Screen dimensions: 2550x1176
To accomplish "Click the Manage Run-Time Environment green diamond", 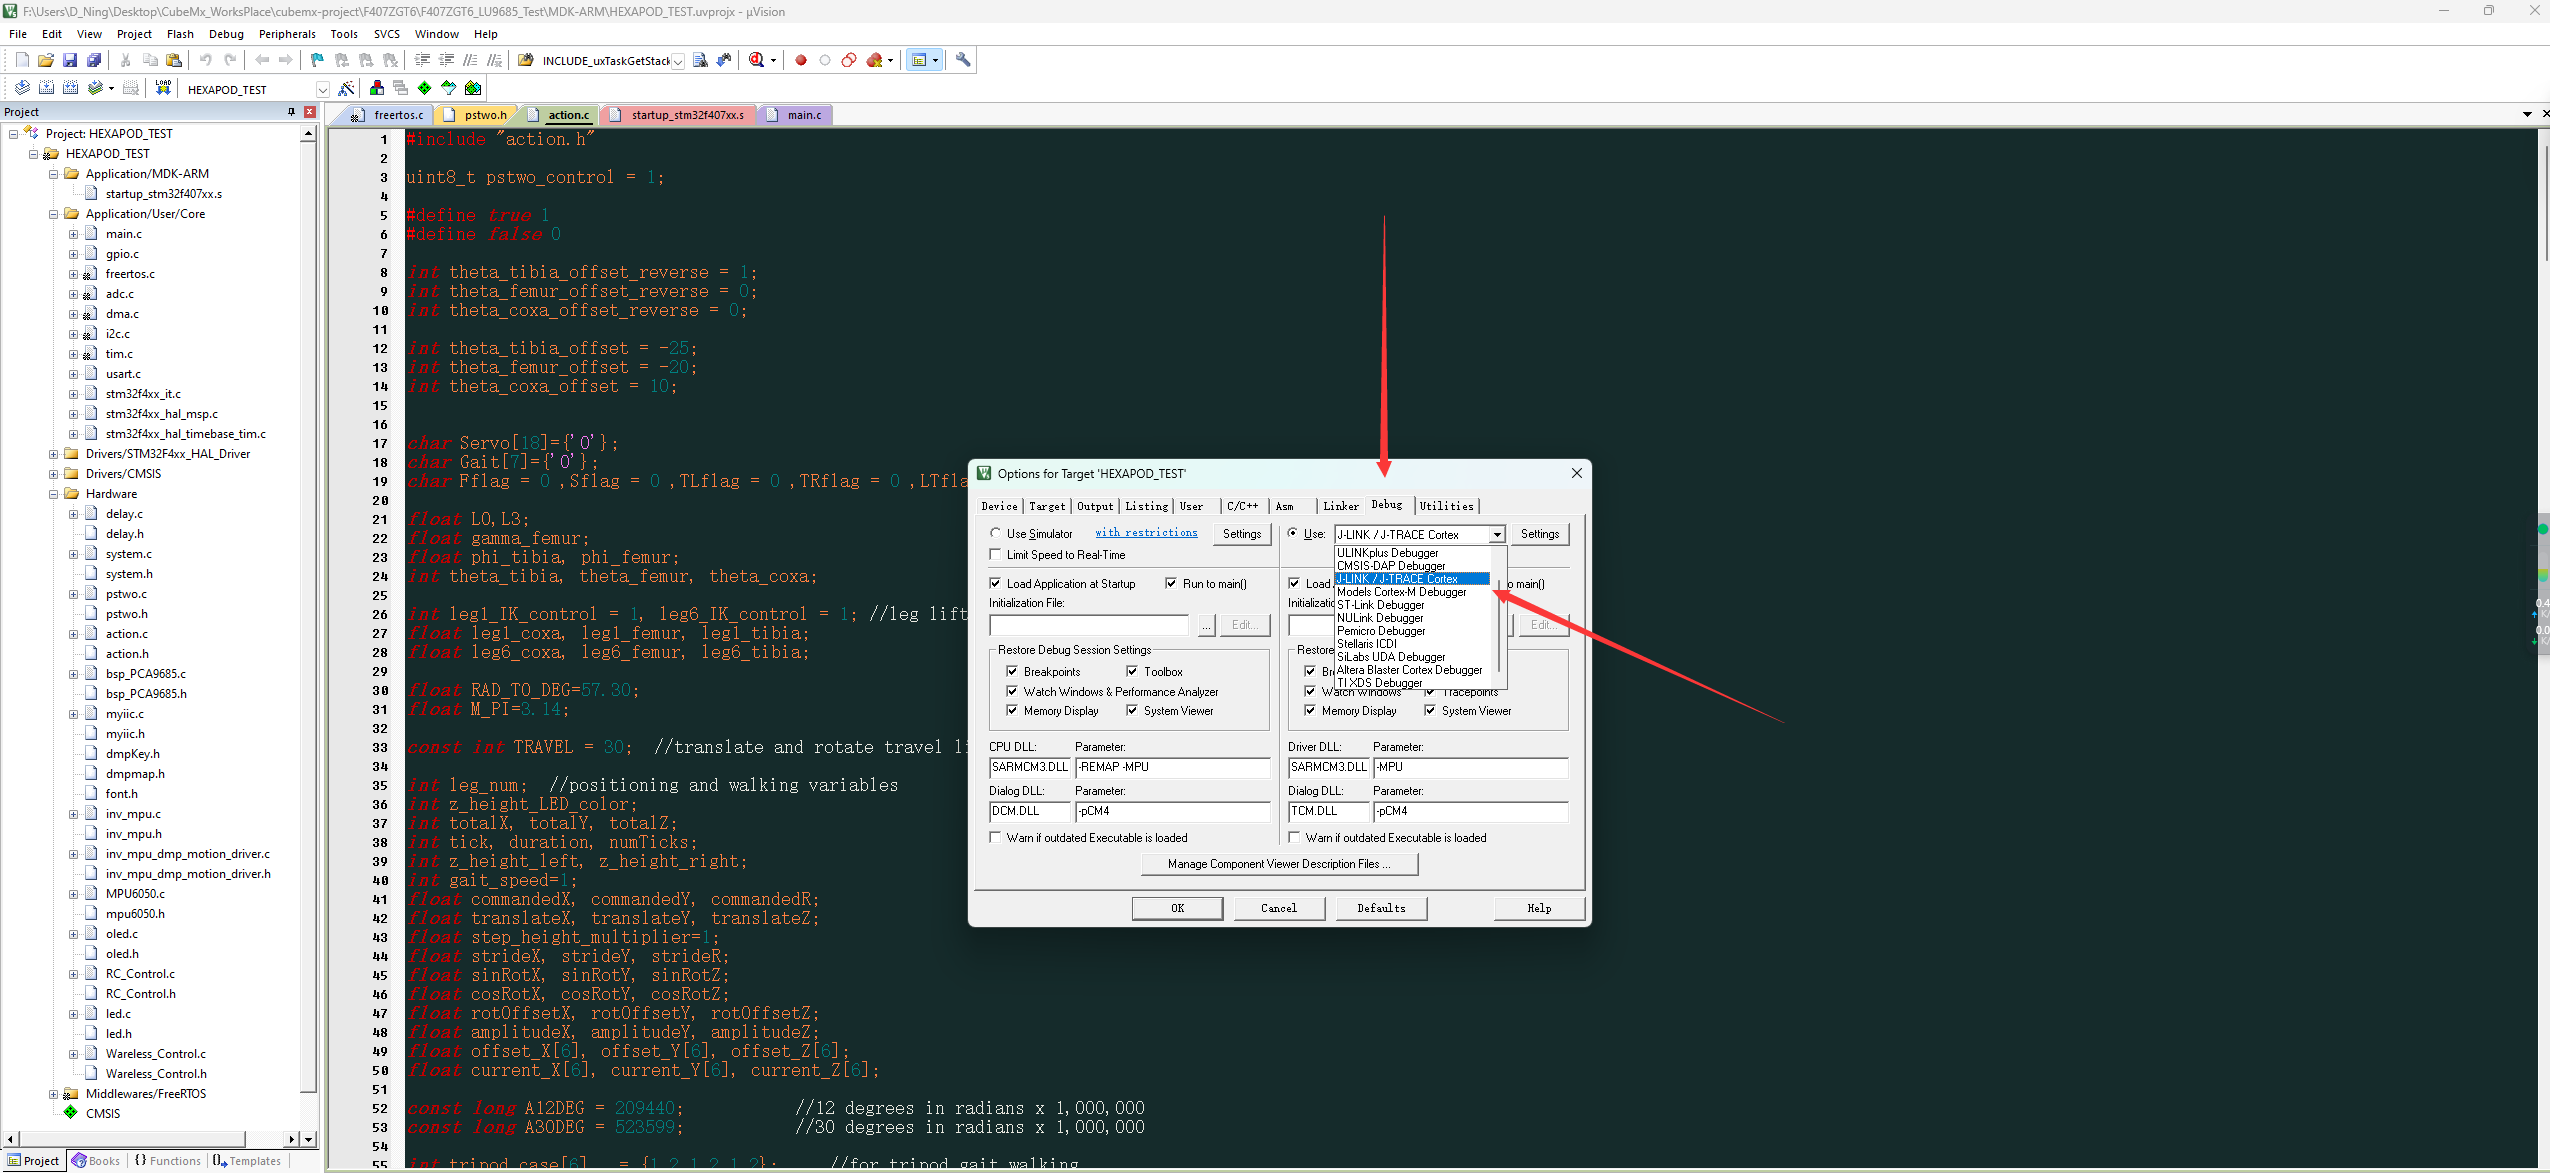I will 425,88.
